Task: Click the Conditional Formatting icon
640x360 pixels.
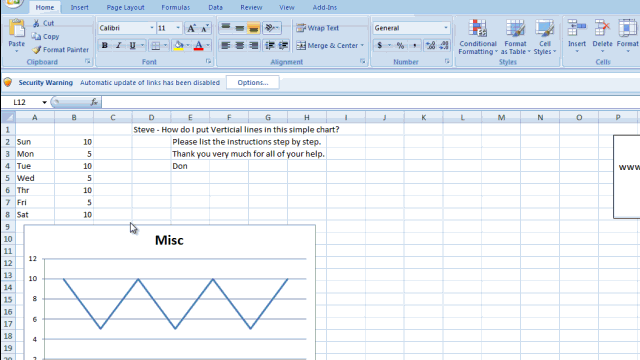Action: 477,29
